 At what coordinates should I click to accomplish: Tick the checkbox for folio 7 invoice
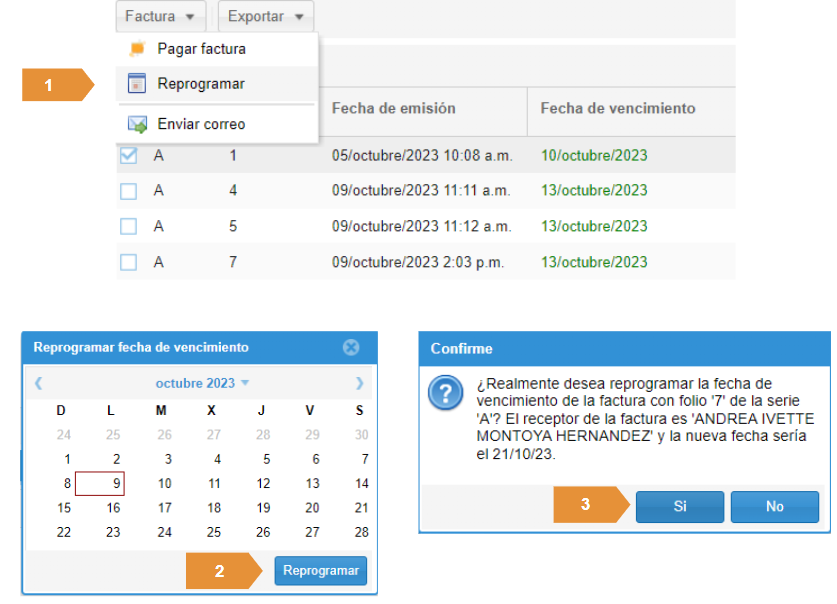(x=128, y=263)
